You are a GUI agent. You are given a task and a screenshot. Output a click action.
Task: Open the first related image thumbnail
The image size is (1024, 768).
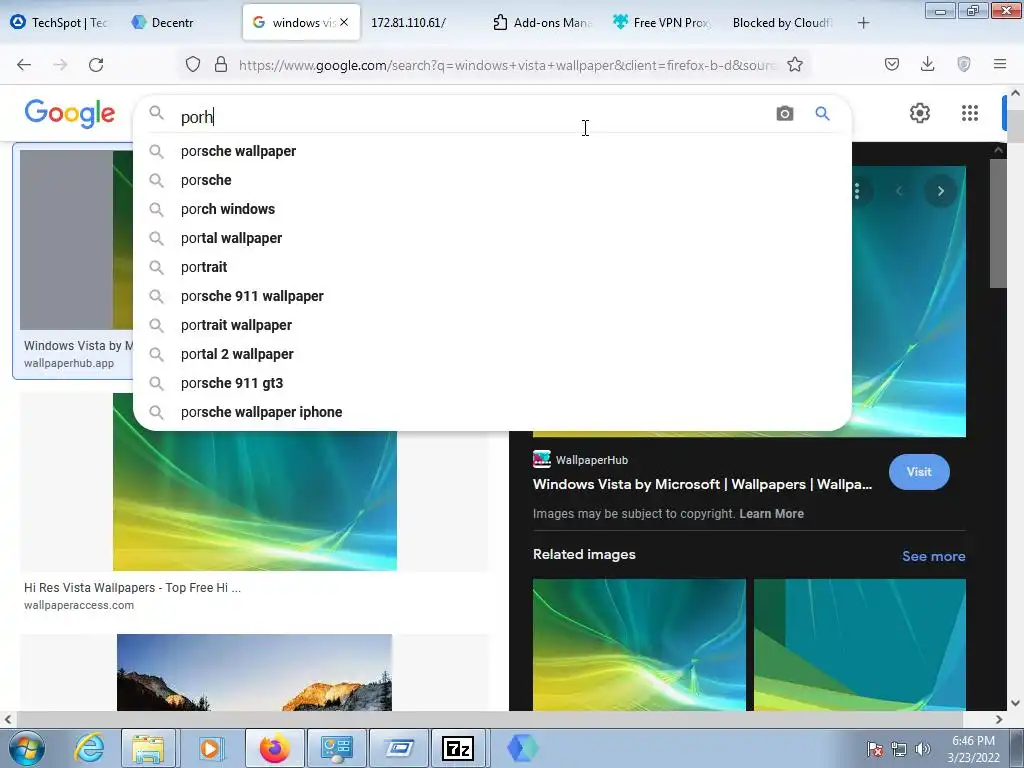(639, 645)
